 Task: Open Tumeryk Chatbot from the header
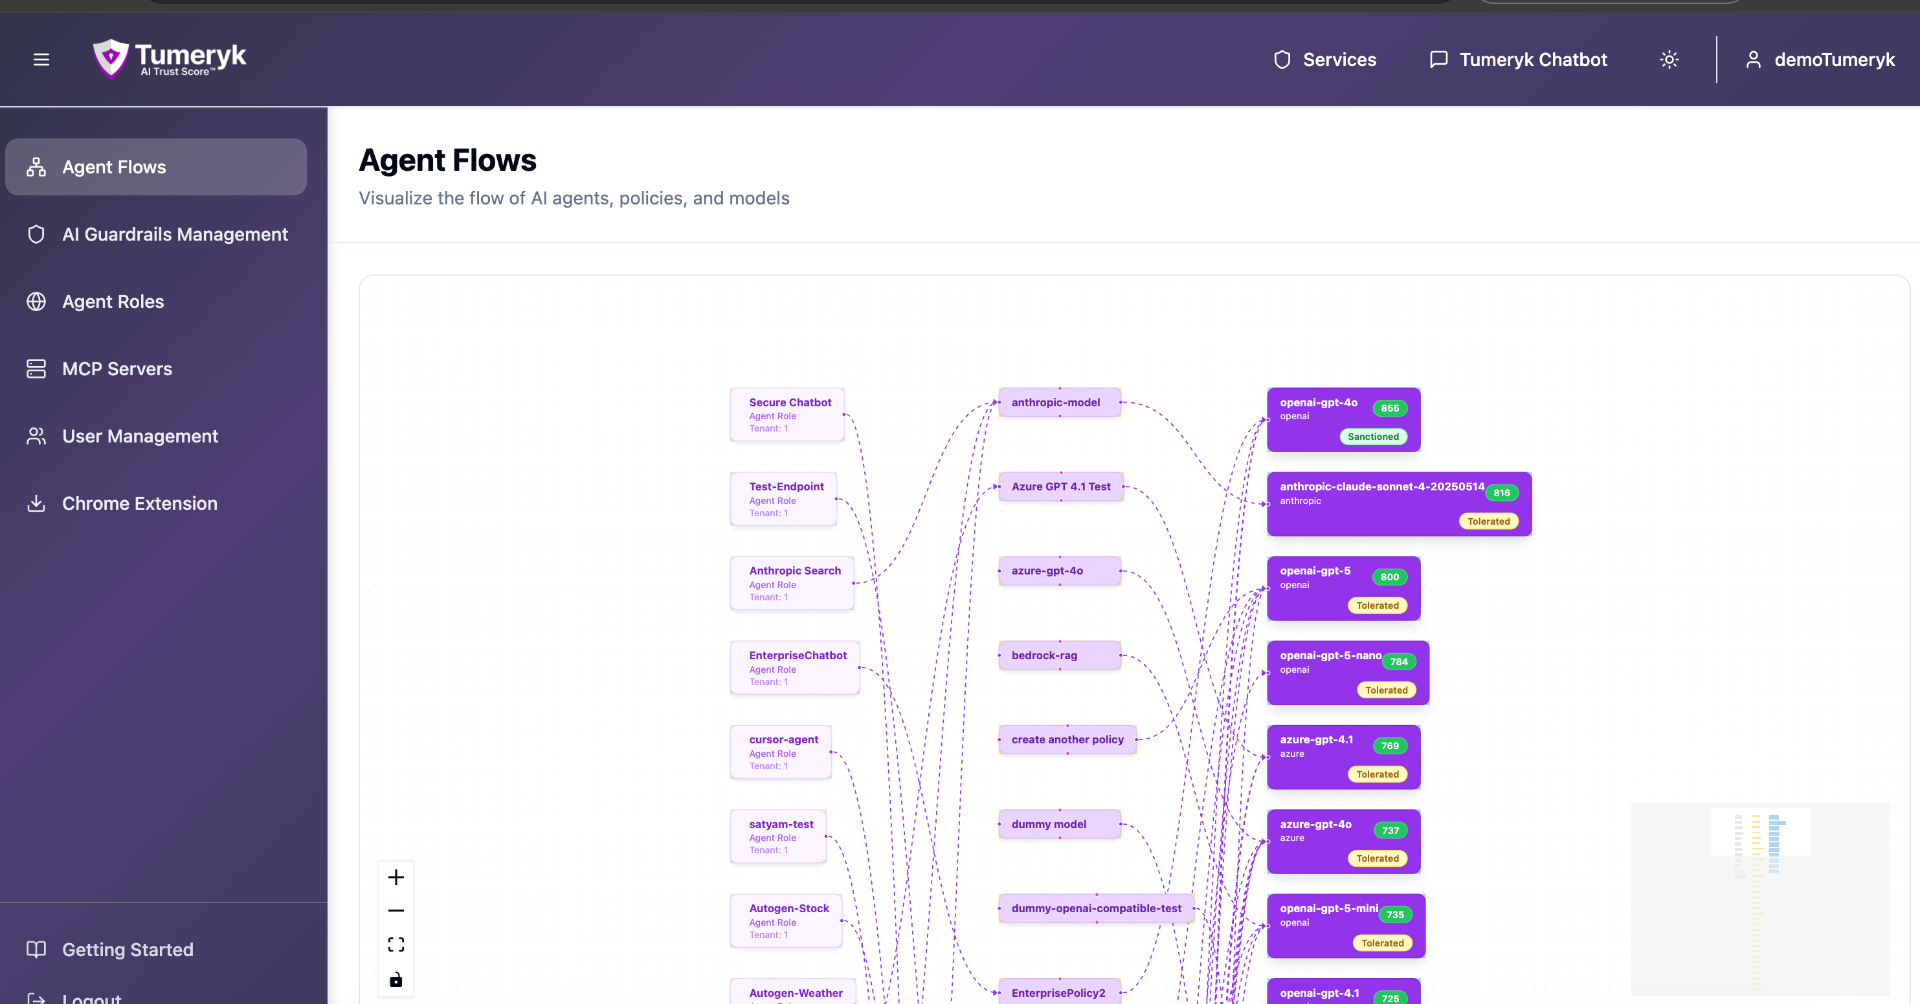click(x=1518, y=60)
